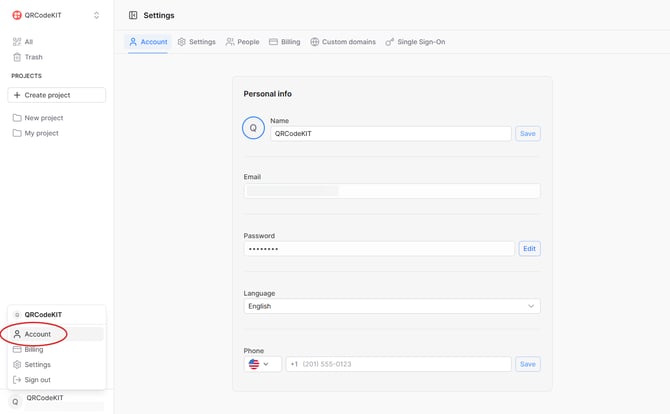Click the Create project button

[56, 95]
